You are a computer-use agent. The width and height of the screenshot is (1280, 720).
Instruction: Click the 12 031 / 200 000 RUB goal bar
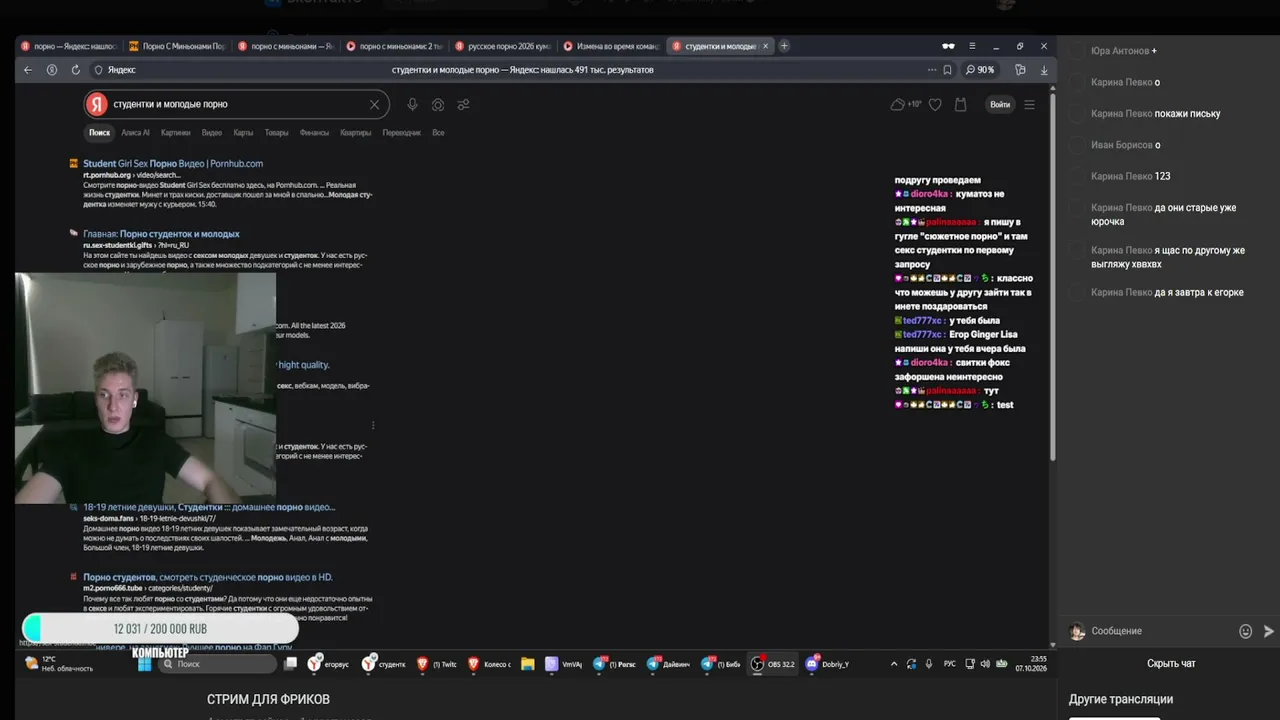click(160, 629)
